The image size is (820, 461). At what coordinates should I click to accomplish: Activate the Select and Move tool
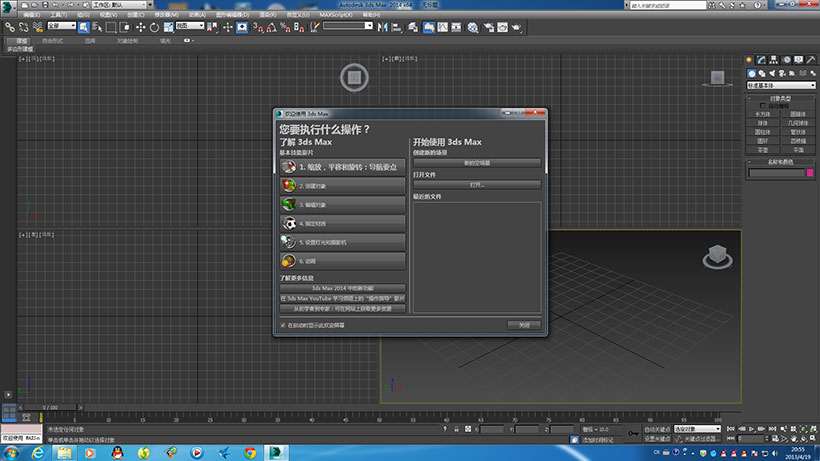pos(141,27)
